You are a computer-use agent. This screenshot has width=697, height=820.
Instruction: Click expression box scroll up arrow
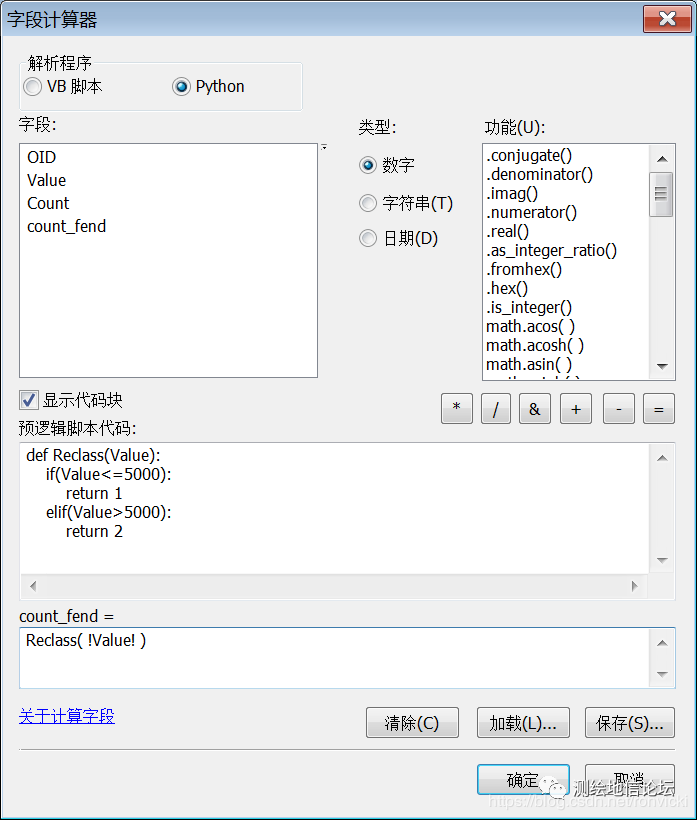(662, 643)
